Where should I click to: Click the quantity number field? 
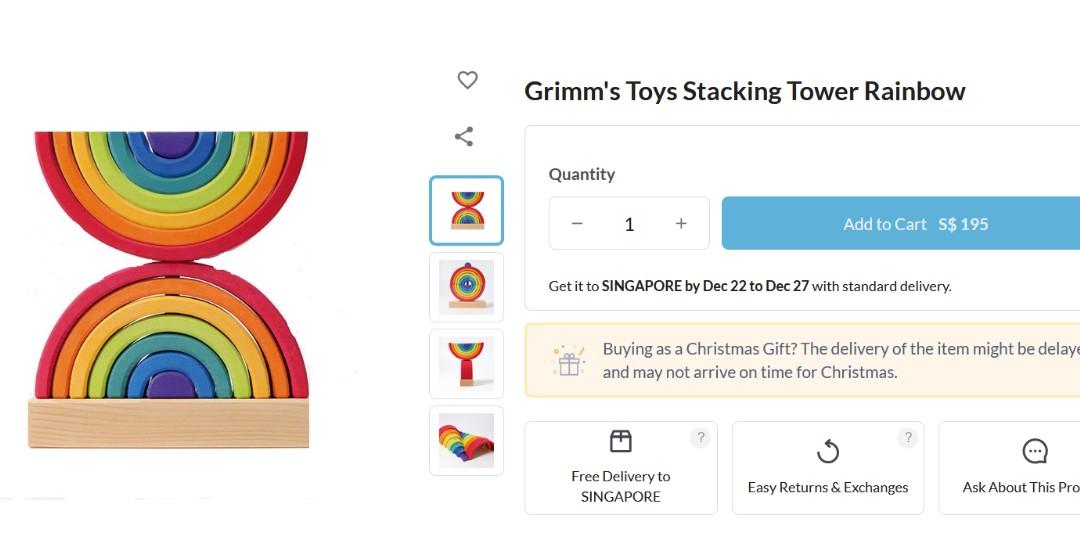coord(629,224)
